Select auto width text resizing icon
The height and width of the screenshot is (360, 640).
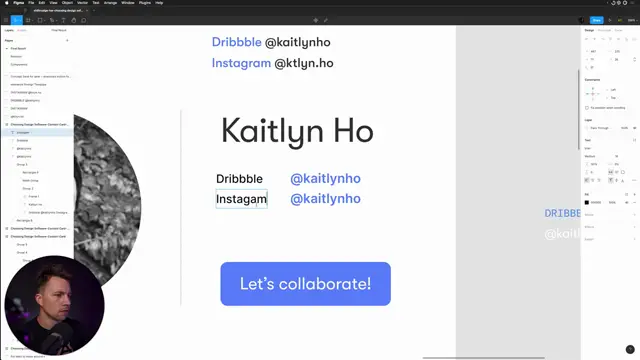click(x=611, y=172)
